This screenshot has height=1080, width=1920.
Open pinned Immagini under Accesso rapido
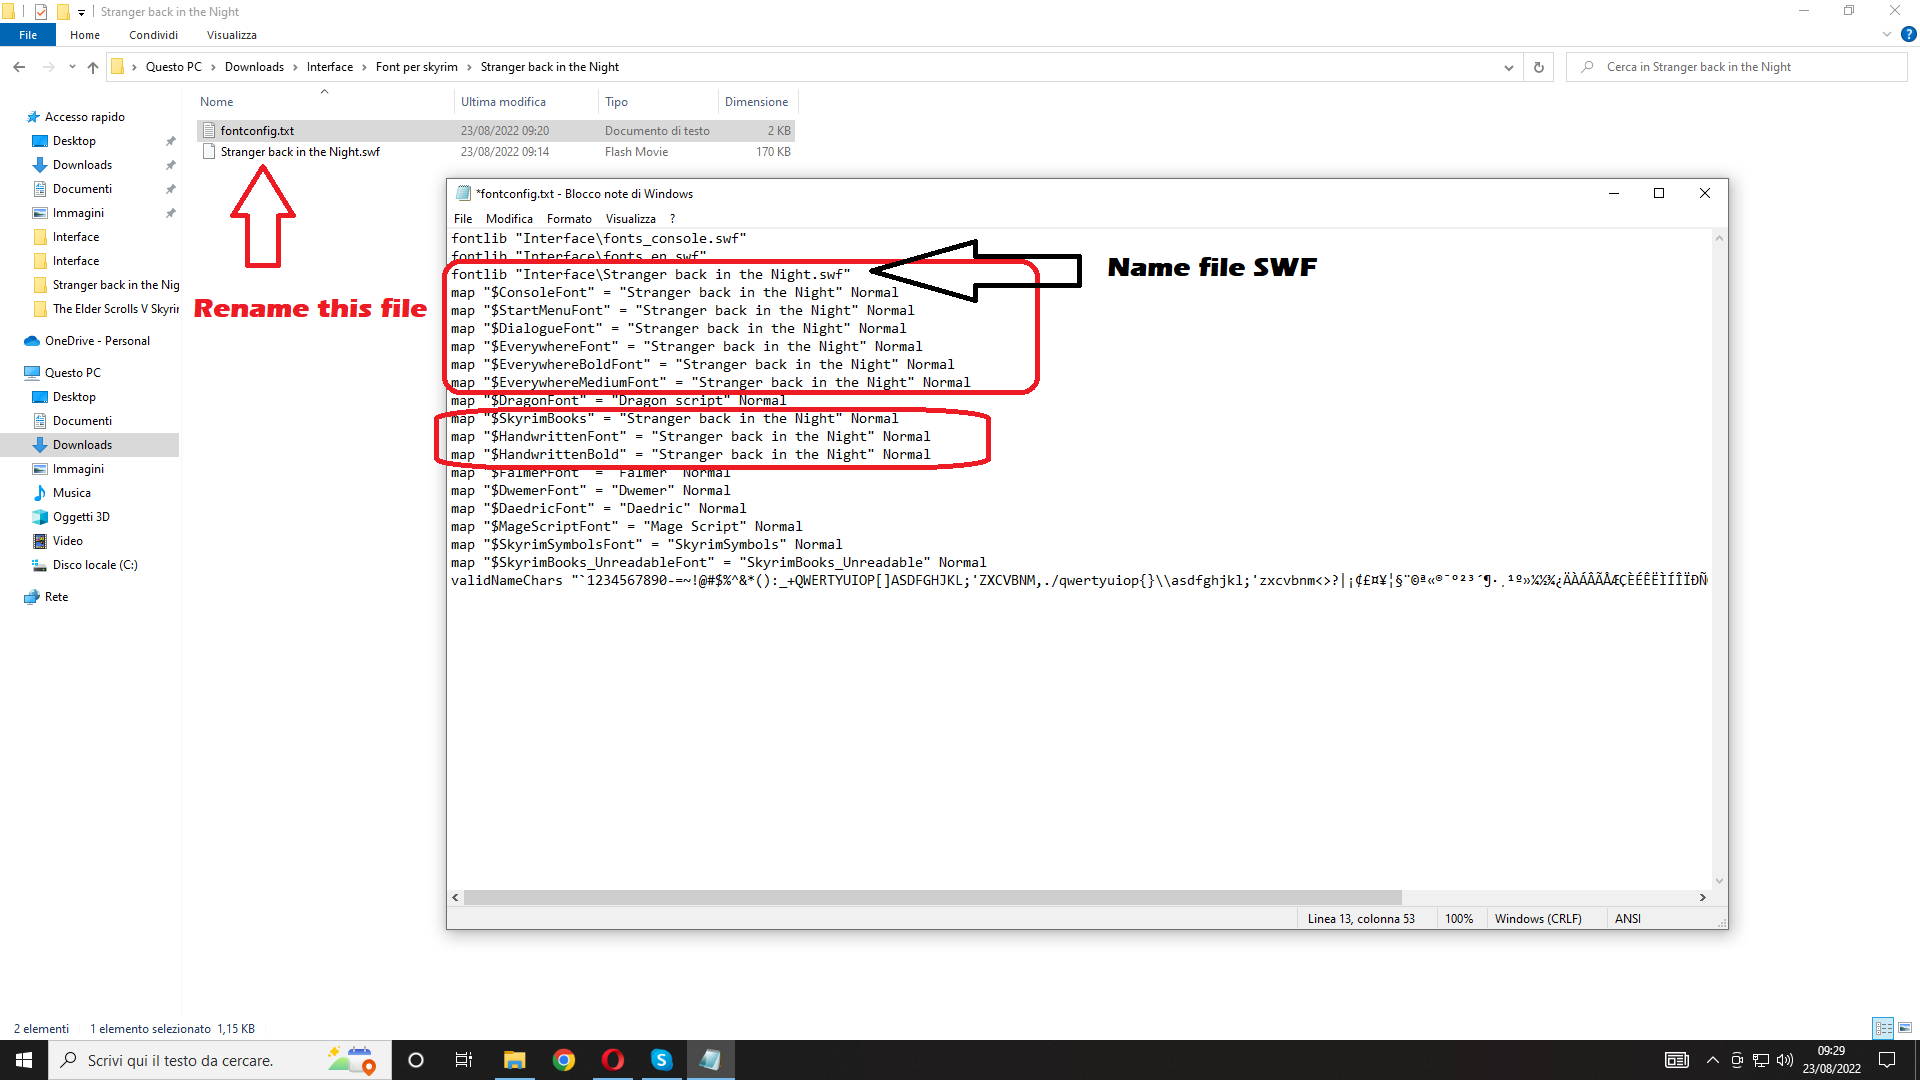tap(78, 213)
